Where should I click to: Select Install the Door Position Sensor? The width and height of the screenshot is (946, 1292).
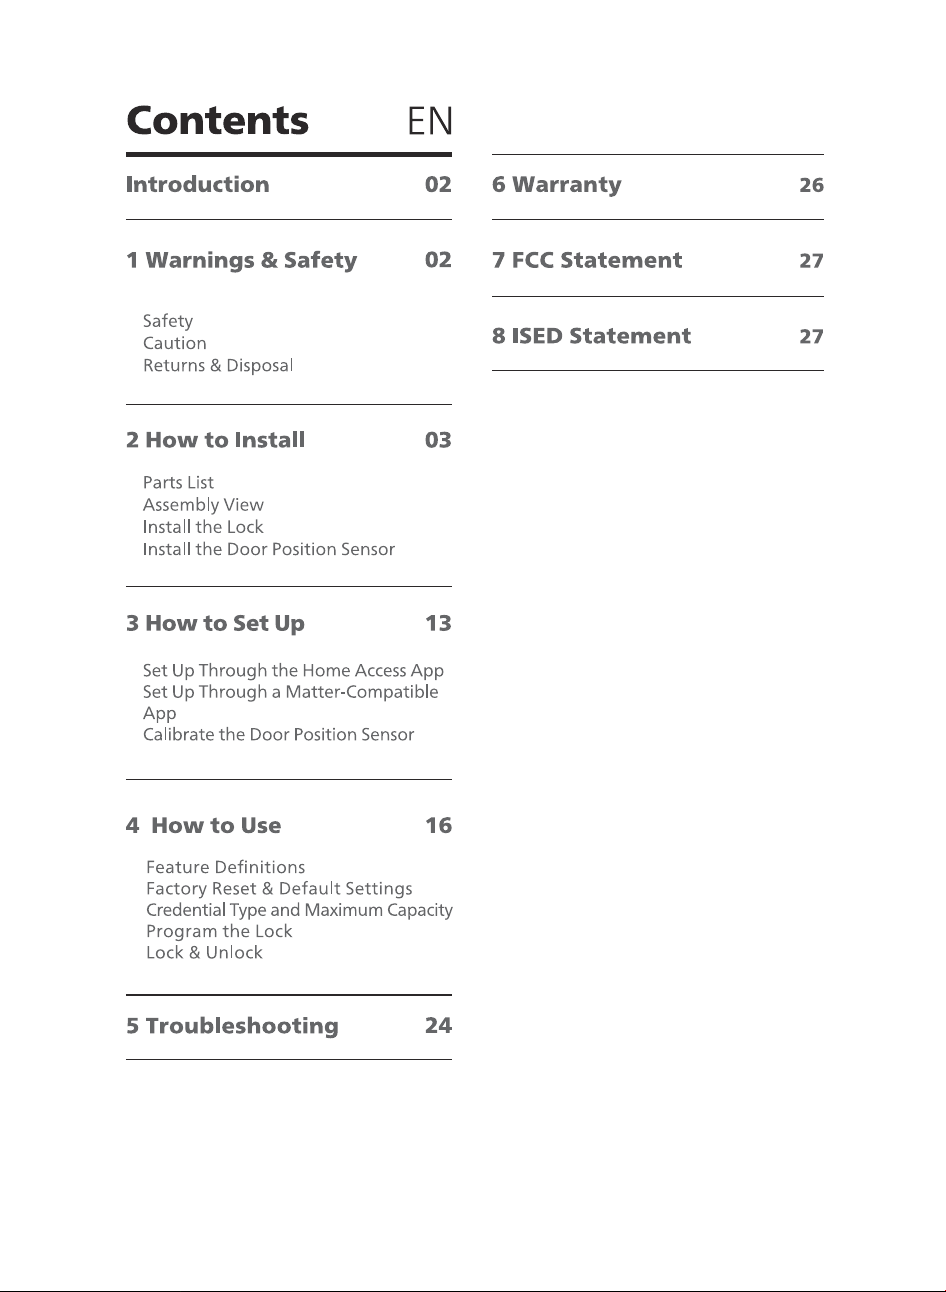(269, 549)
